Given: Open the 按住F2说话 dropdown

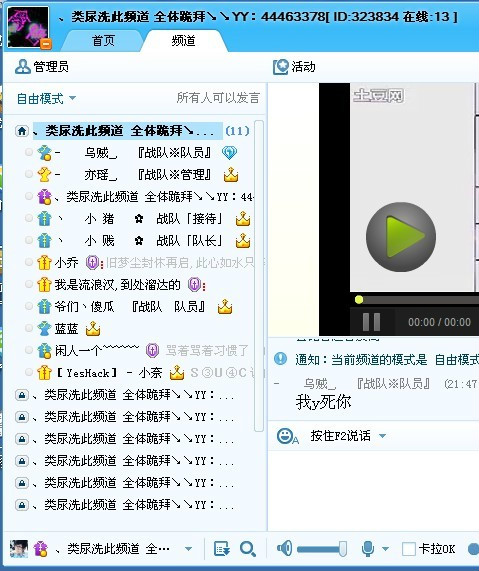Looking at the screenshot, I should pyautogui.click(x=348, y=436).
